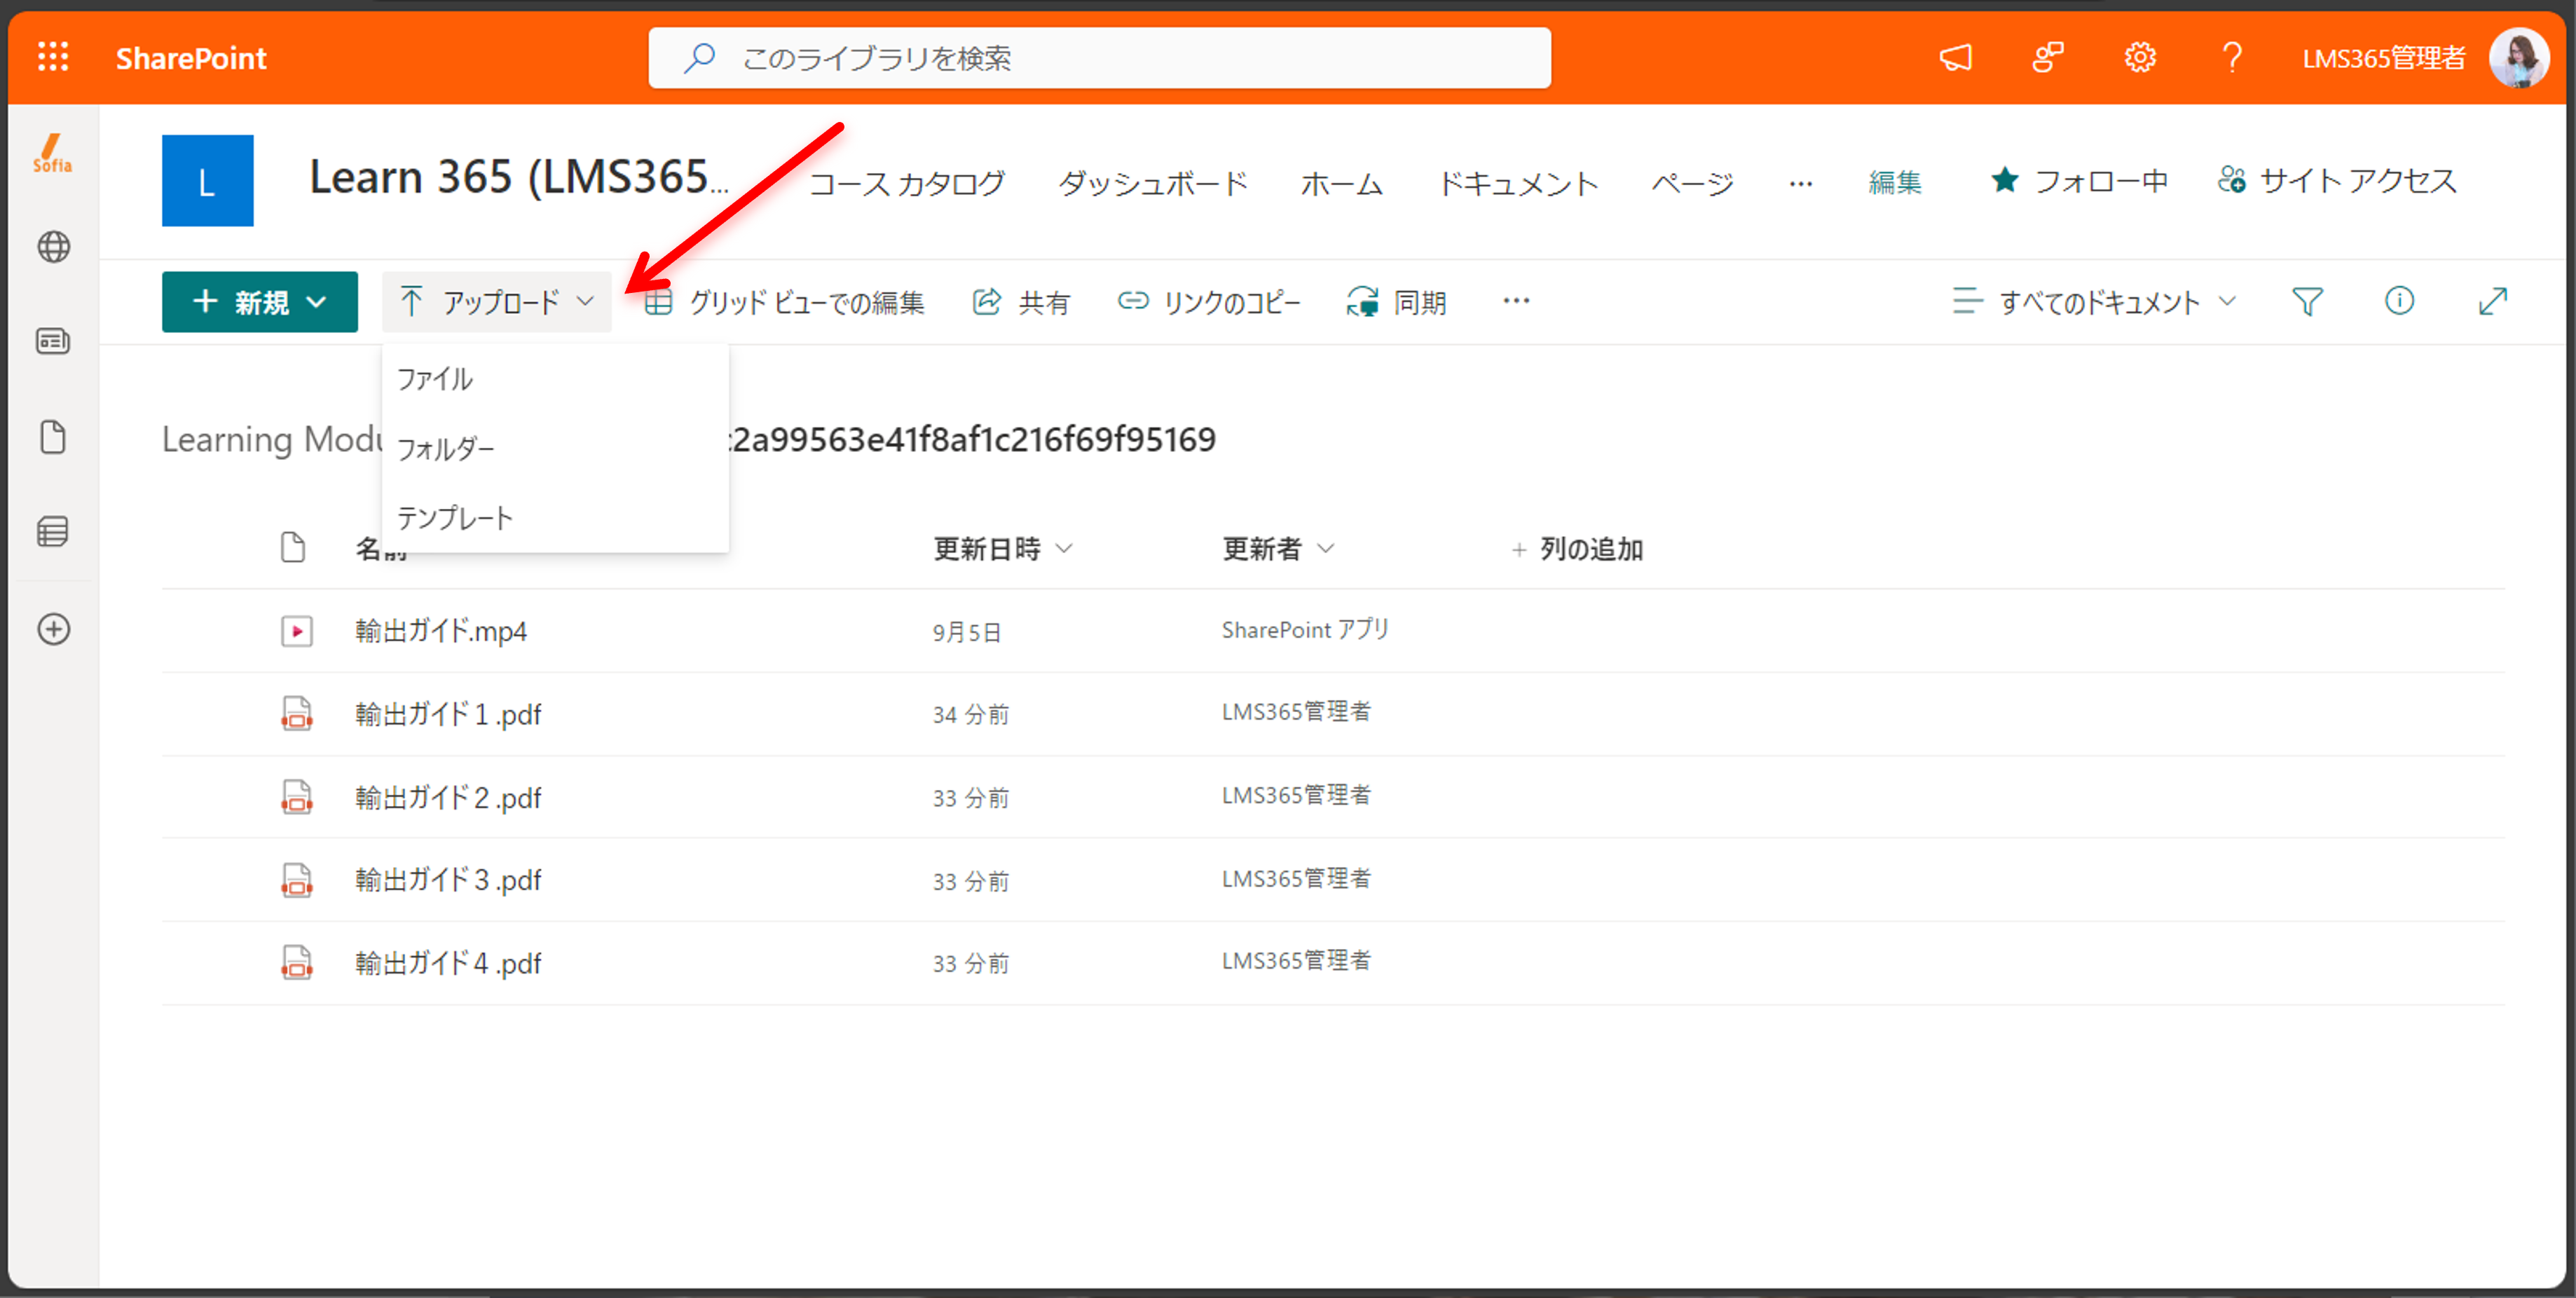Click the PDF icon of 輸出ガイド１.pdf

297,714
